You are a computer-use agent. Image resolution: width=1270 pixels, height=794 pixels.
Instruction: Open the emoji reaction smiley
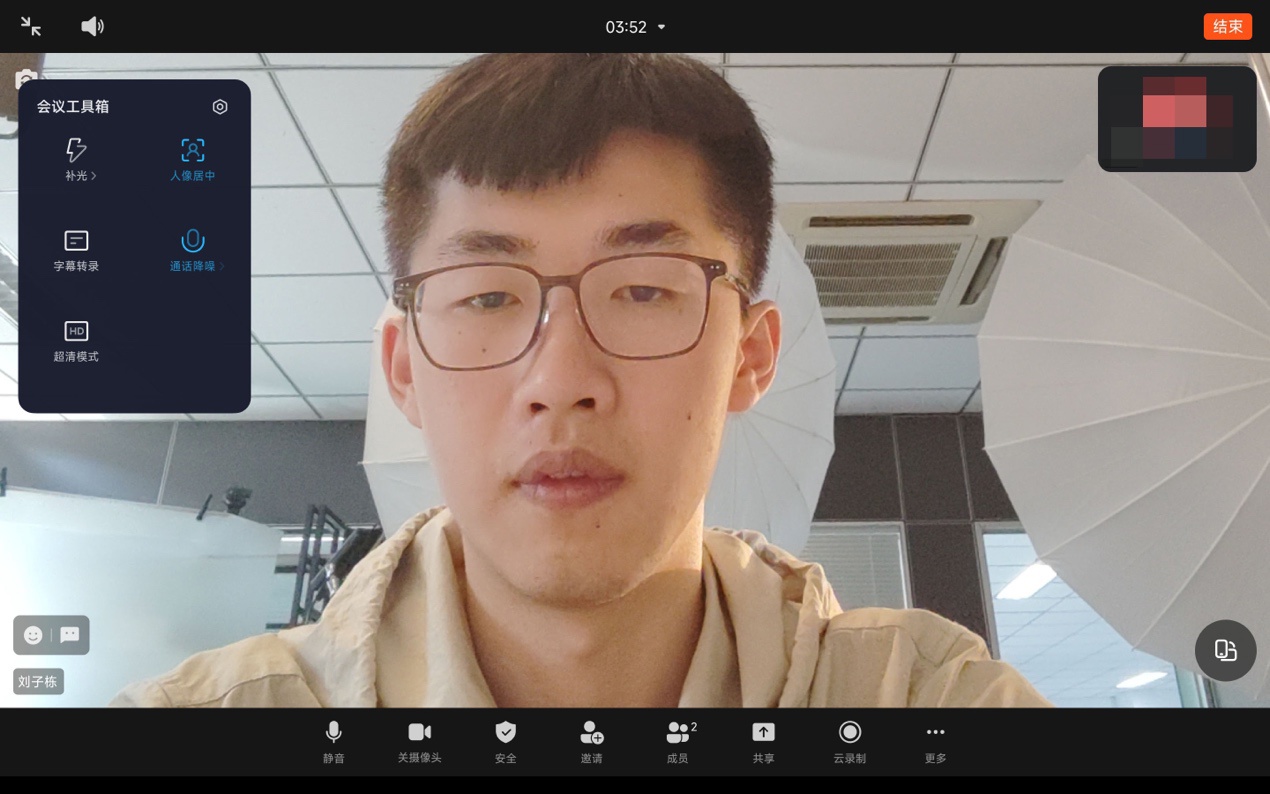33,635
